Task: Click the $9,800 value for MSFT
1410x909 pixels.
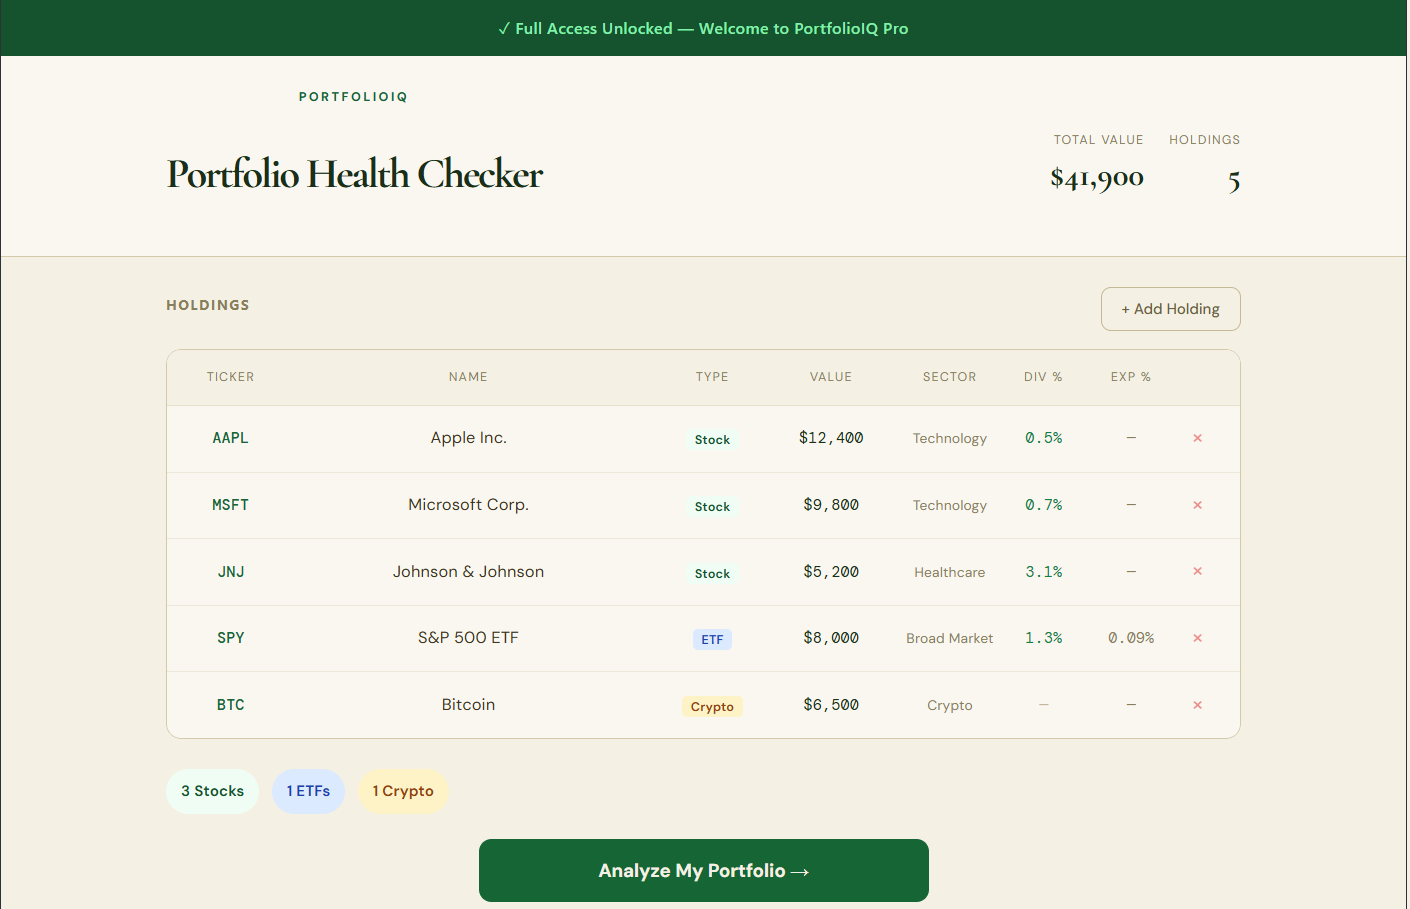Action: 831,505
